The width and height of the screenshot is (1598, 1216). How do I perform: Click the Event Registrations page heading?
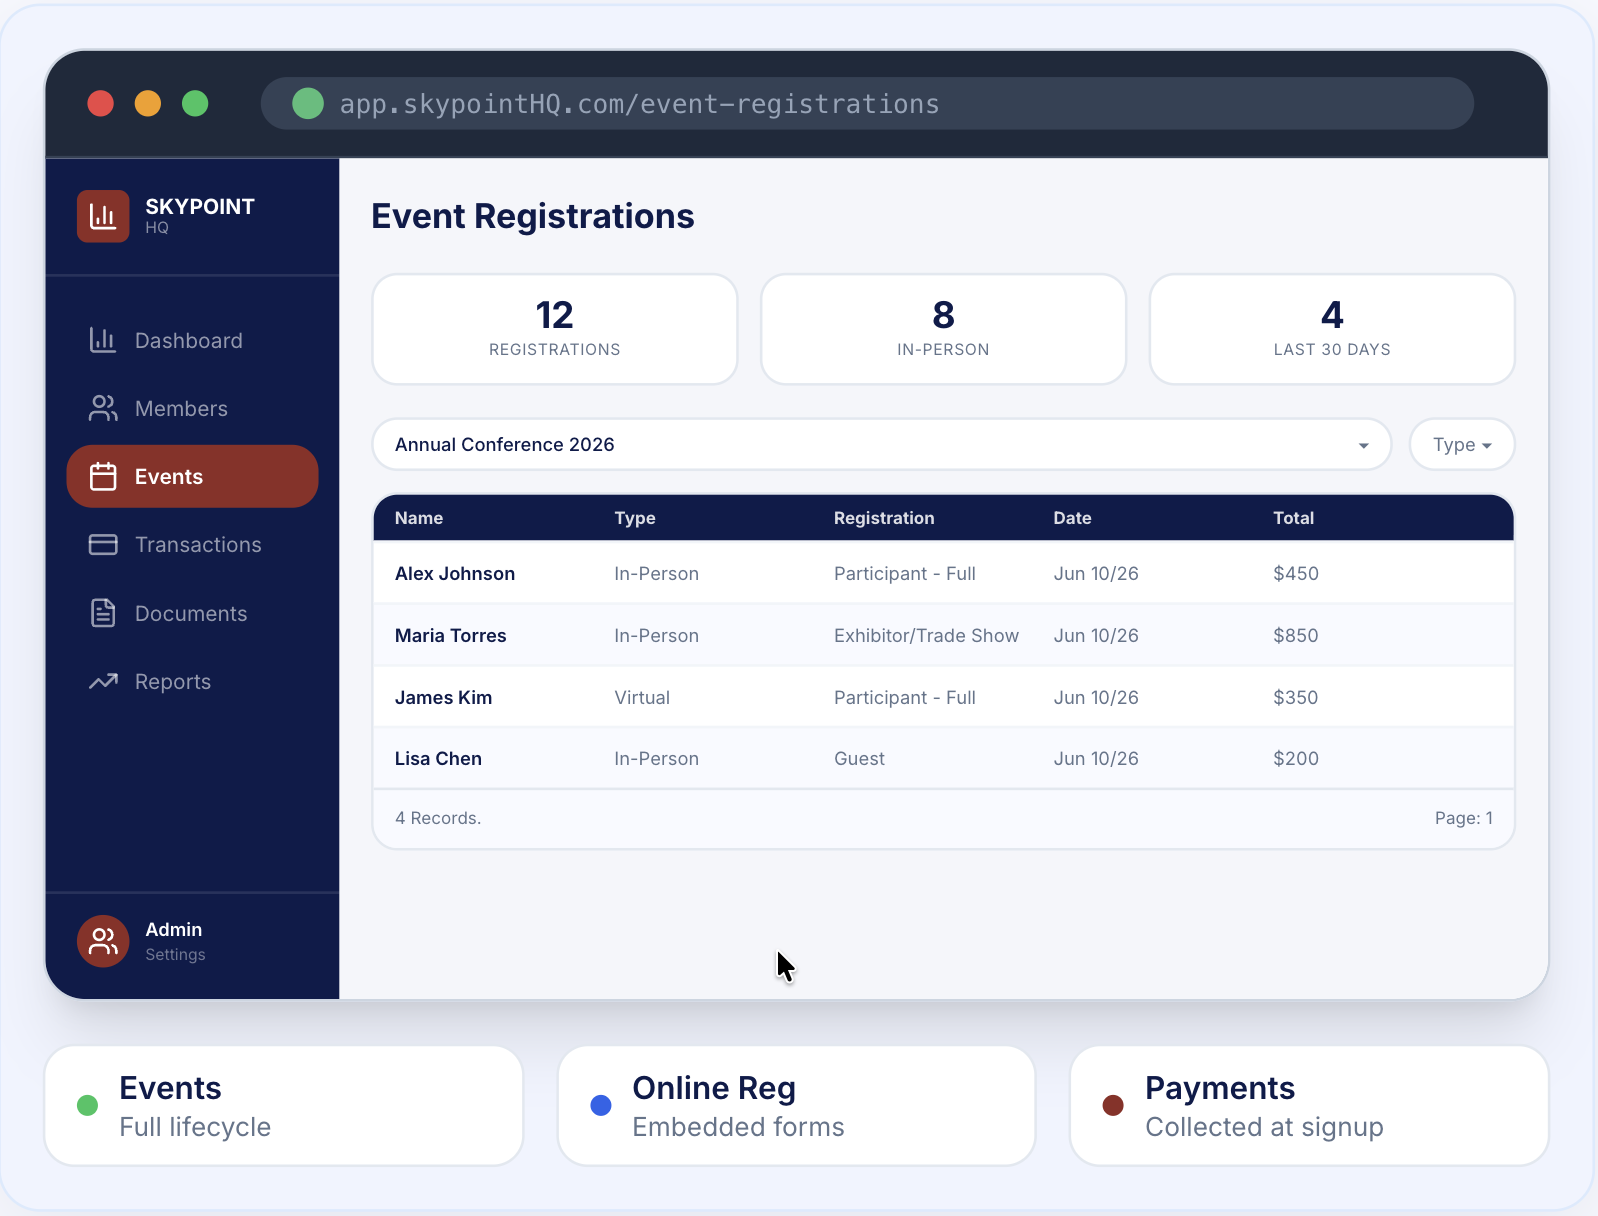coord(533,216)
